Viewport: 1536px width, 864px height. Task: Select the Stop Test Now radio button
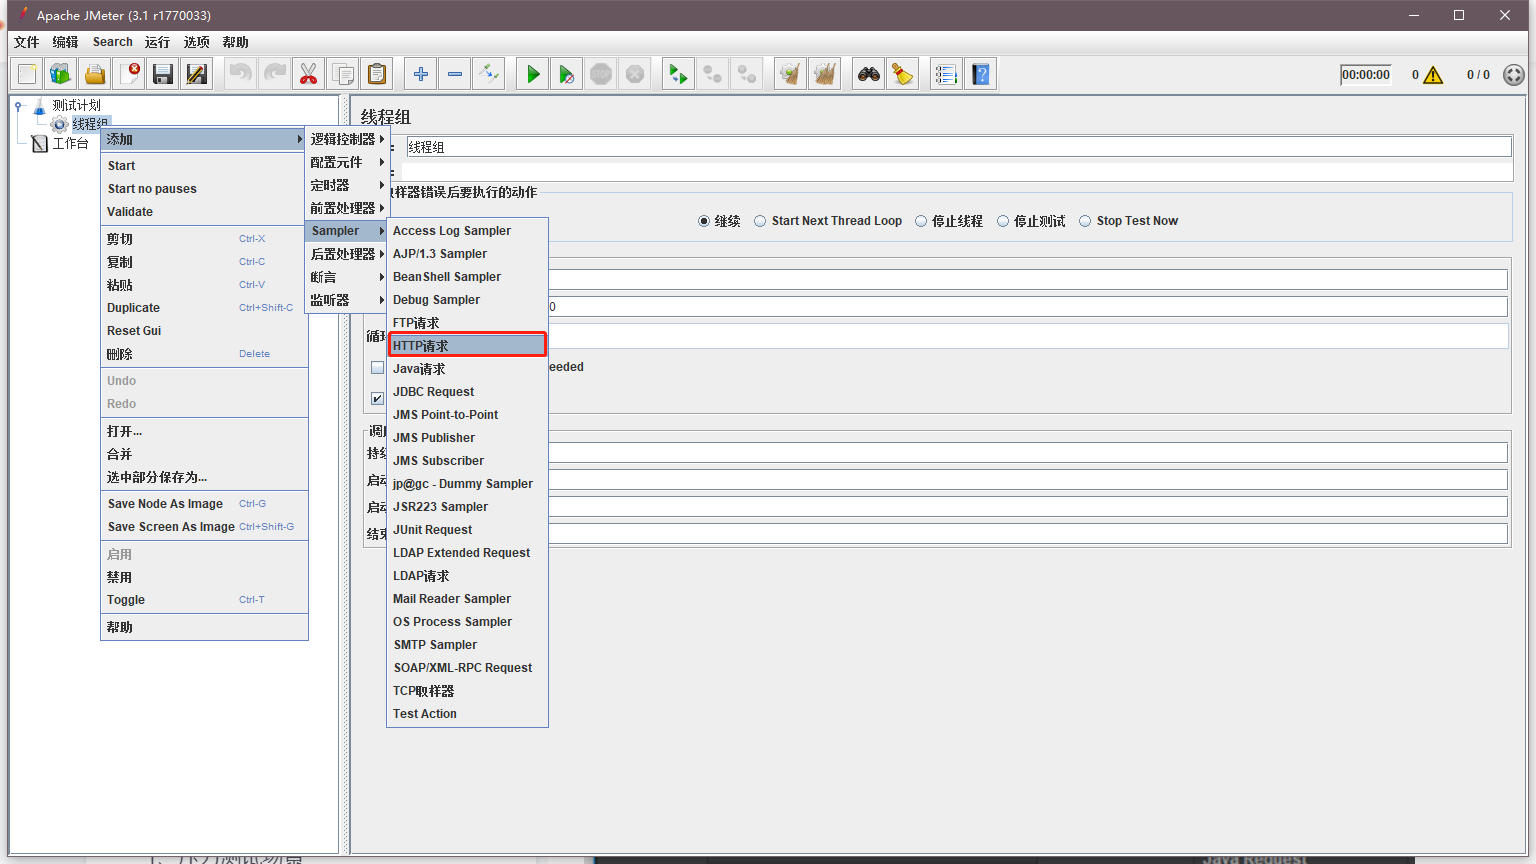[x=1085, y=221]
